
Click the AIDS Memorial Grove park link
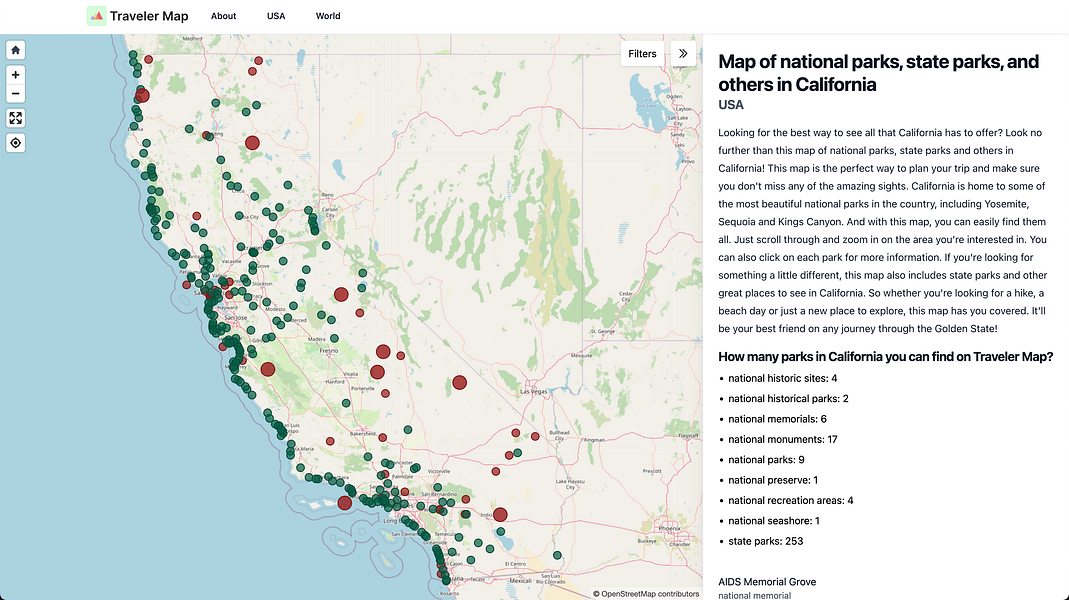pyautogui.click(x=767, y=581)
